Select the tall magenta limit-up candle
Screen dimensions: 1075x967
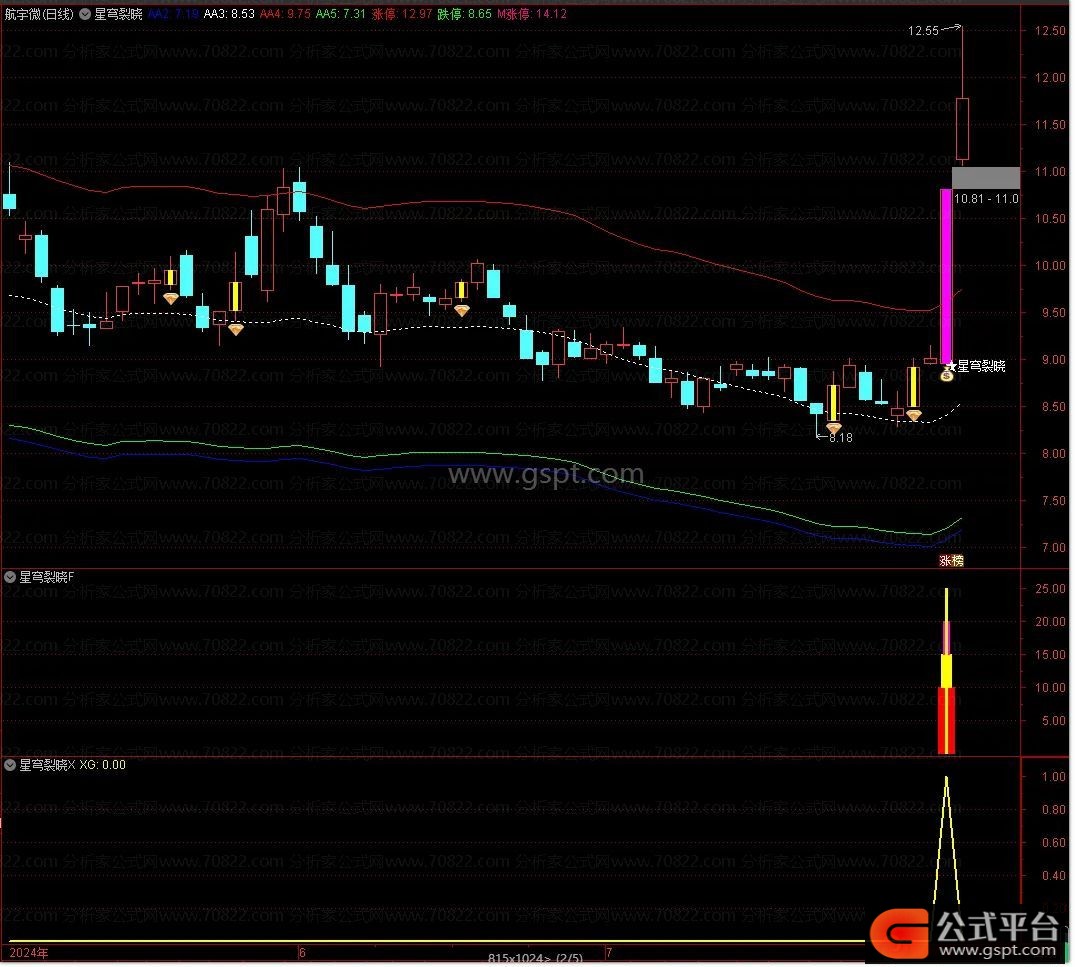(947, 276)
